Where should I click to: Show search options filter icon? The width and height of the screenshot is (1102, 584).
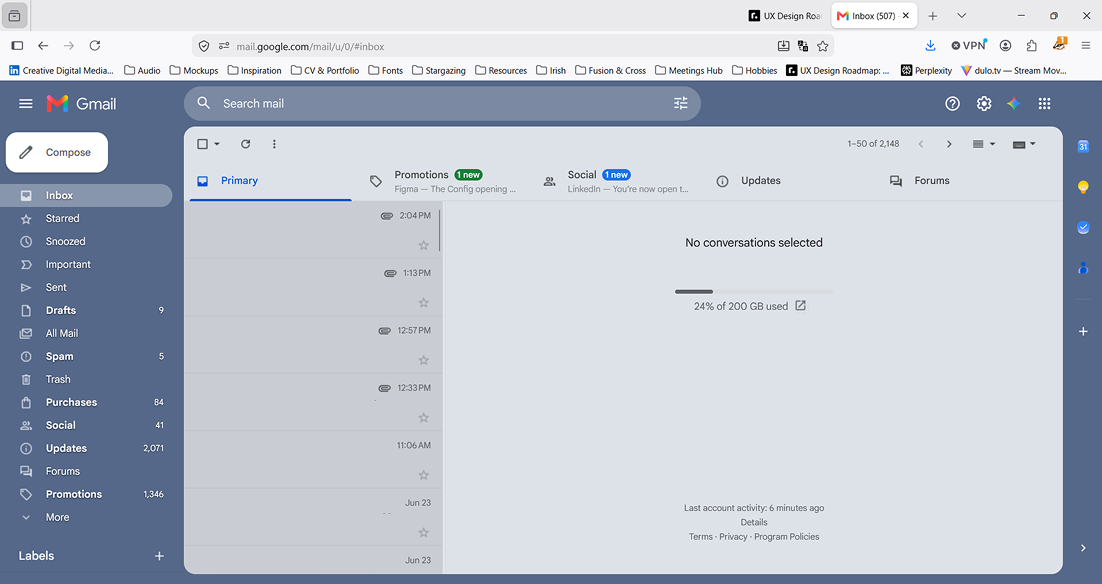pyautogui.click(x=680, y=103)
